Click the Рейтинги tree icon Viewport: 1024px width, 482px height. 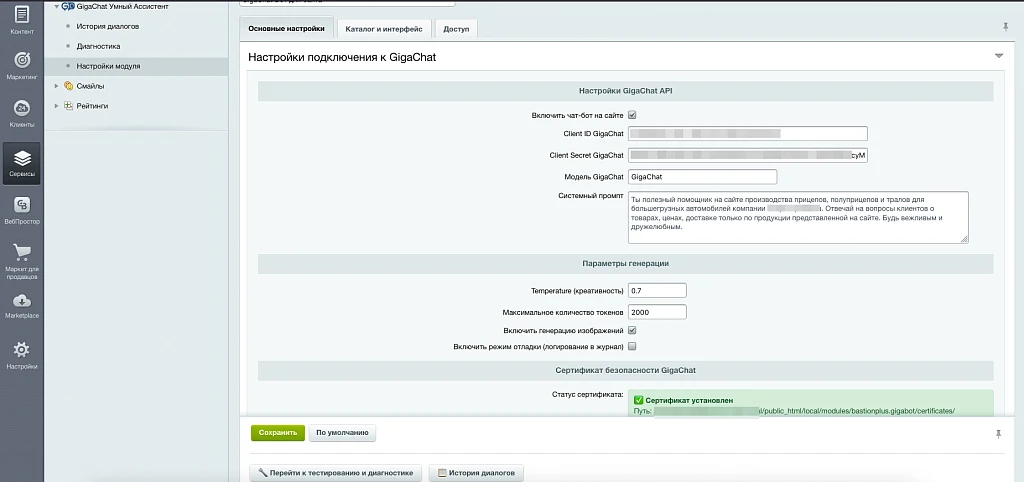pos(68,105)
